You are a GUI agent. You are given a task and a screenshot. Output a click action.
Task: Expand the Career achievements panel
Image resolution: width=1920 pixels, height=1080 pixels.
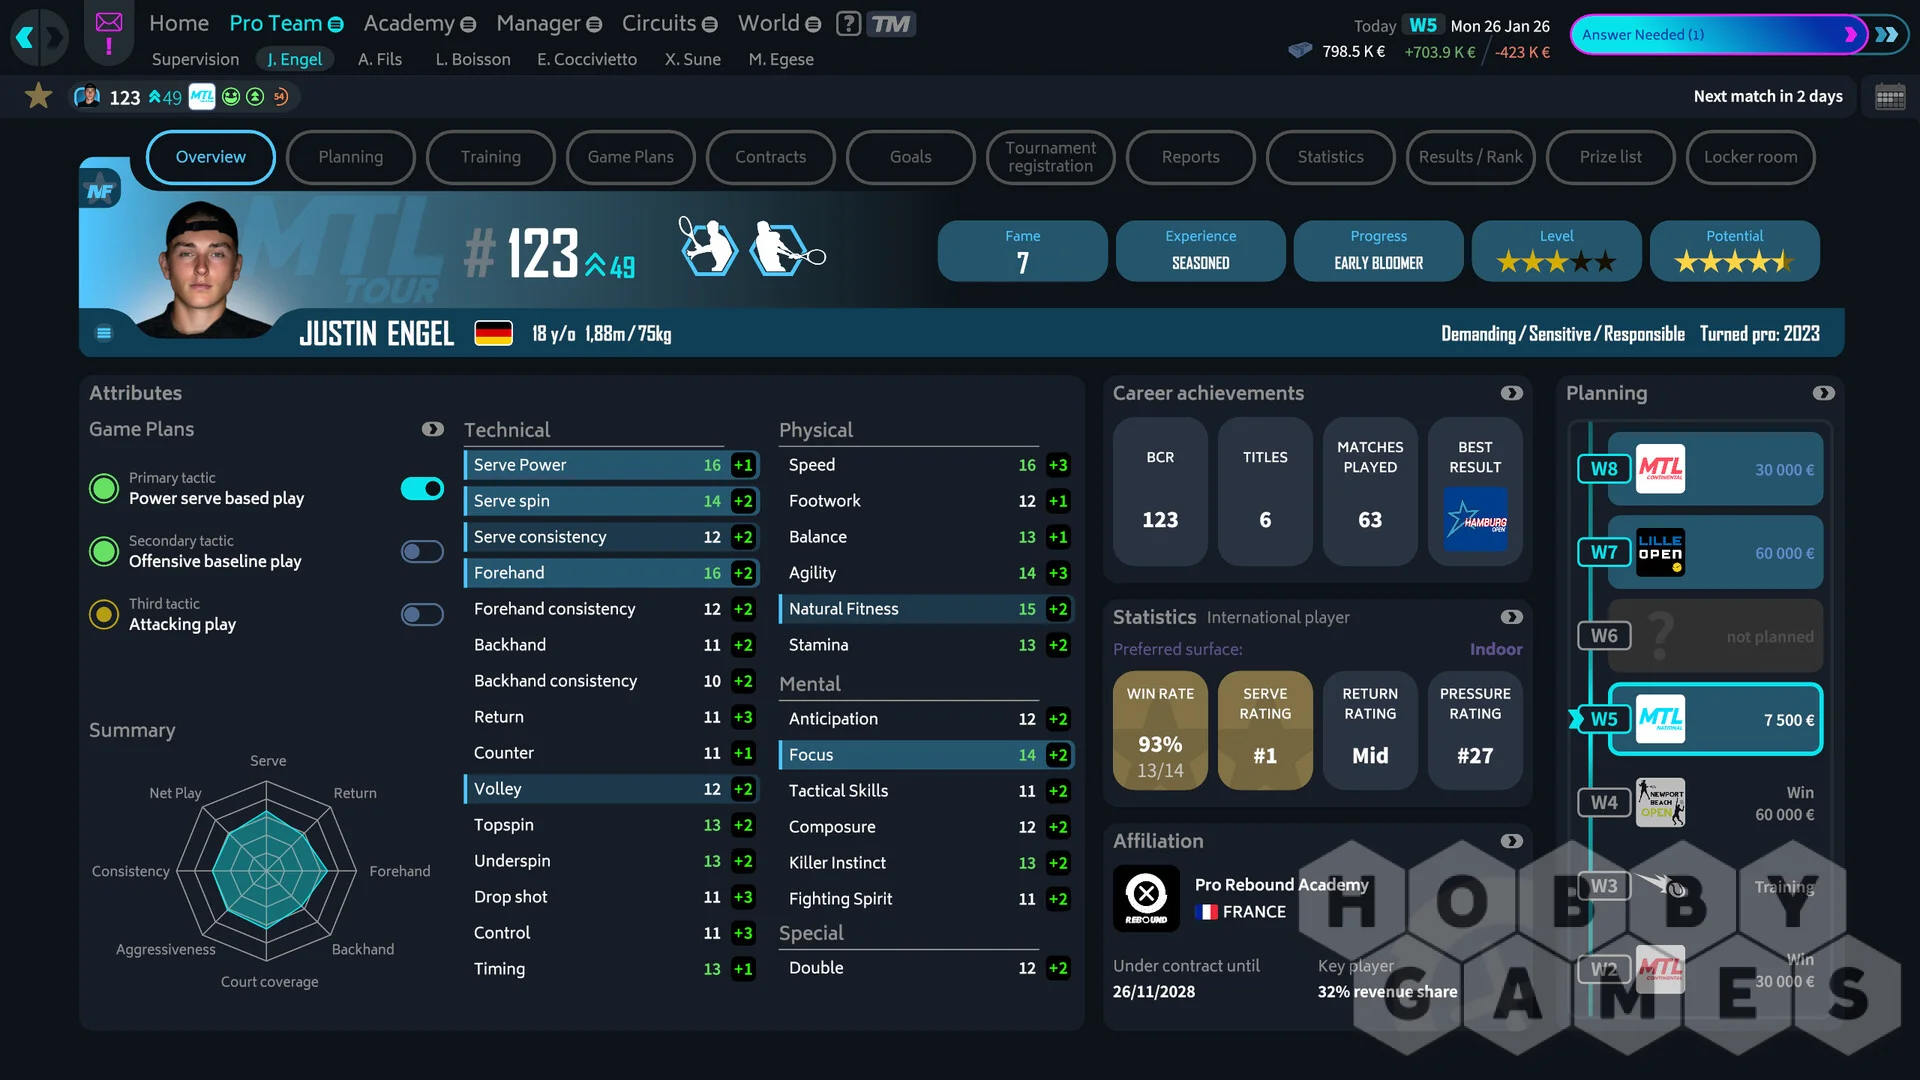click(x=1511, y=393)
